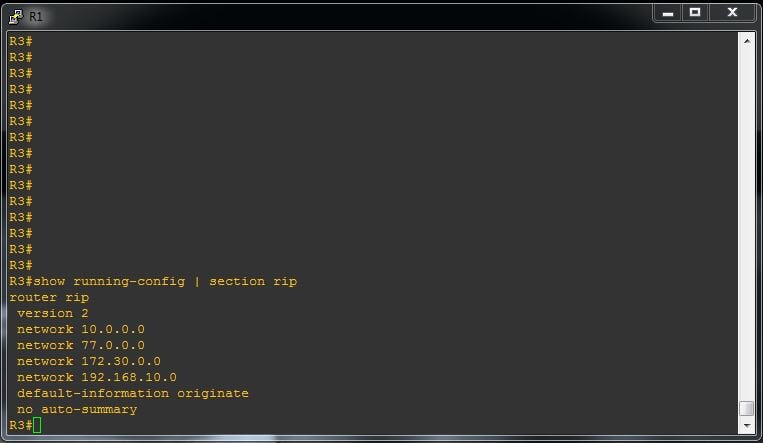Minimize the R1 terminal window
This screenshot has height=443, width=763.
click(x=668, y=13)
